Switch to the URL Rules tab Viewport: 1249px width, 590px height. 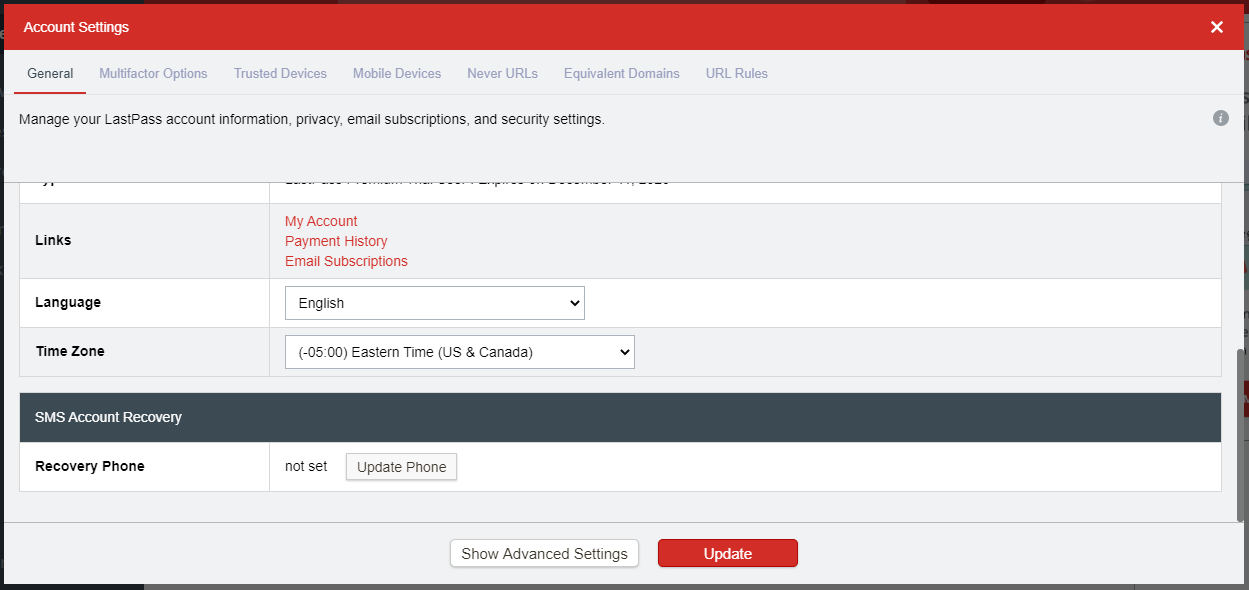point(737,73)
